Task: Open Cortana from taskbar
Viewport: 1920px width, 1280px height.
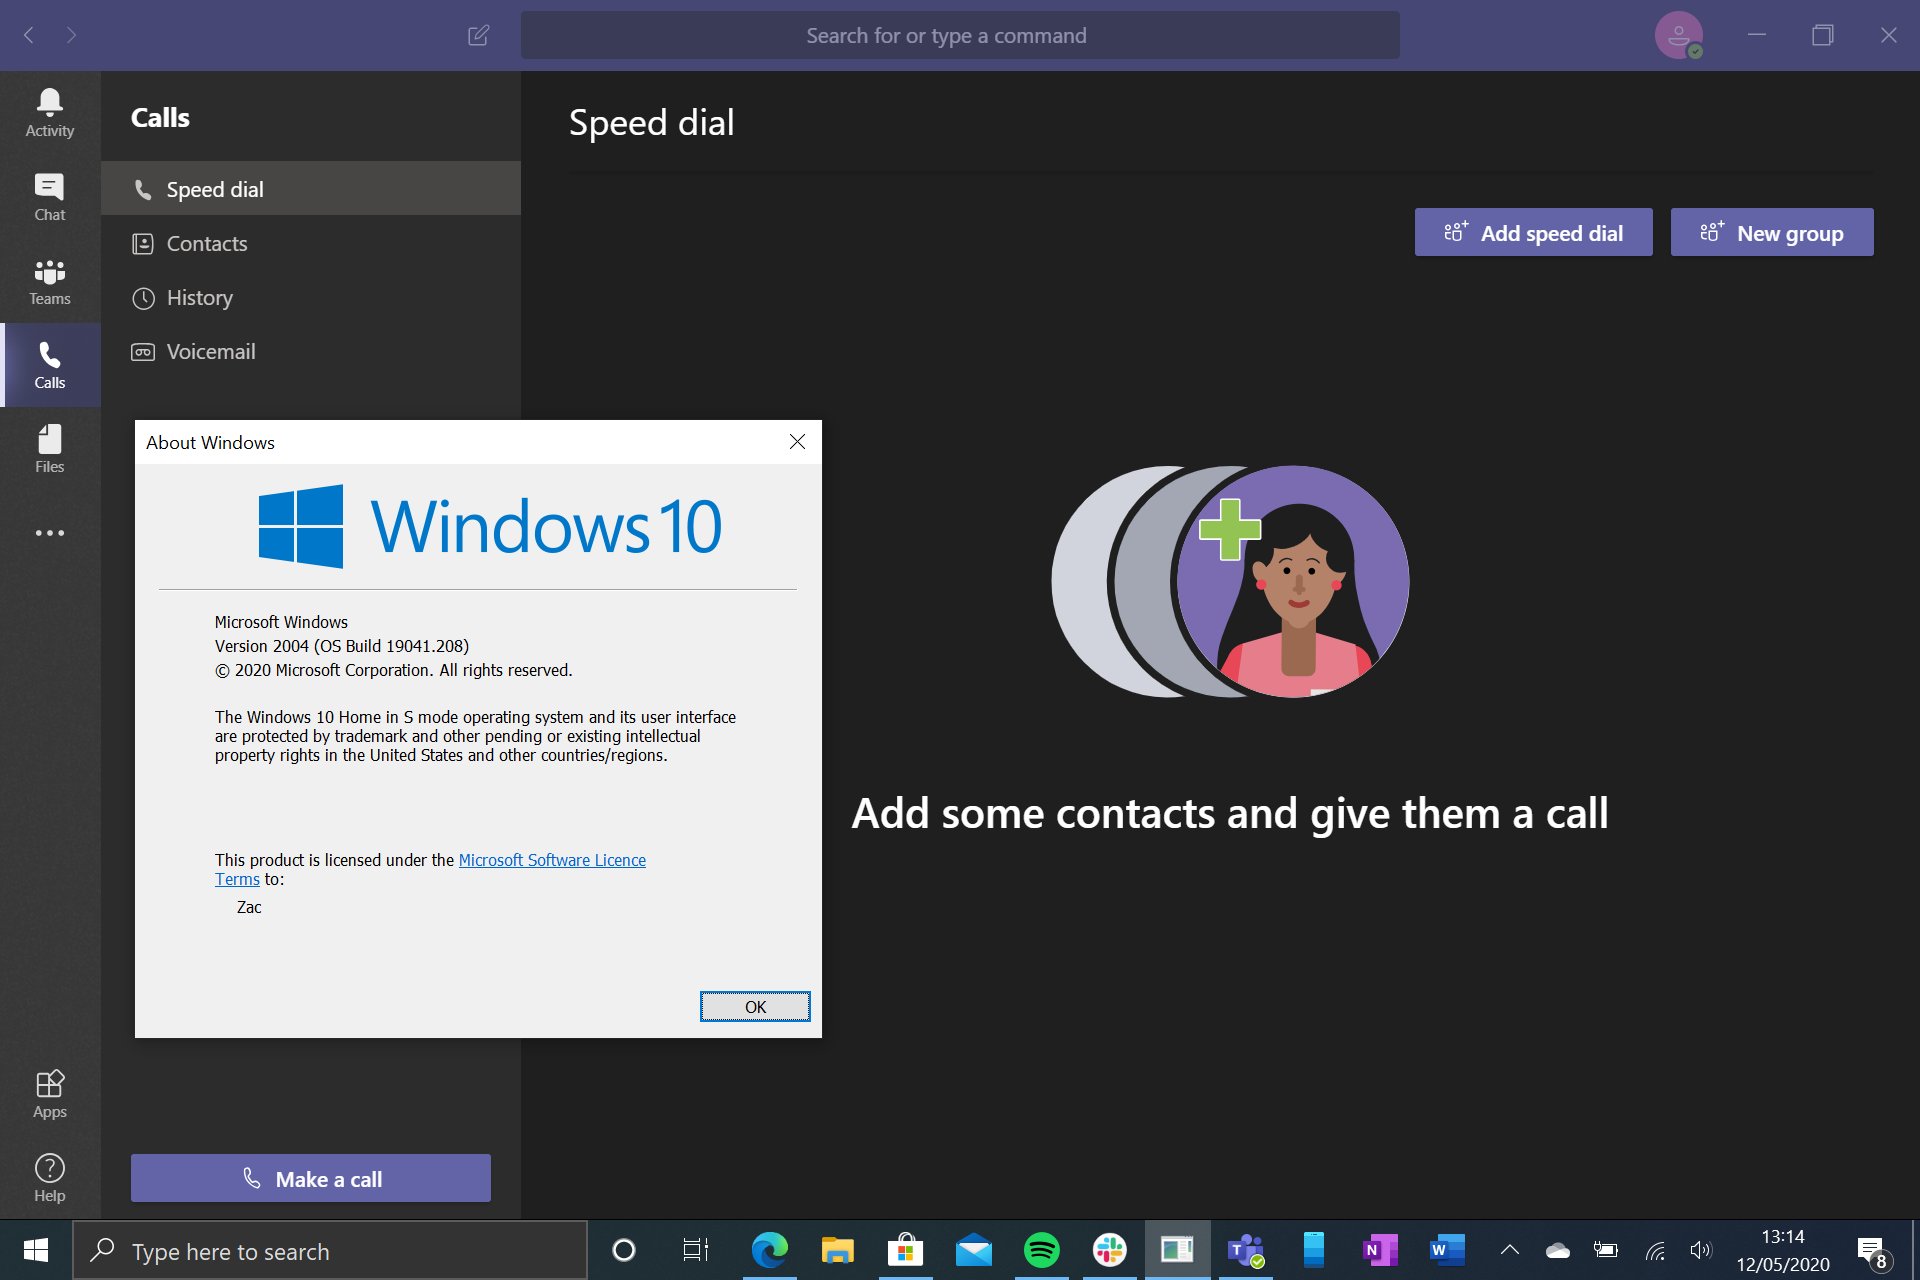Action: point(624,1250)
